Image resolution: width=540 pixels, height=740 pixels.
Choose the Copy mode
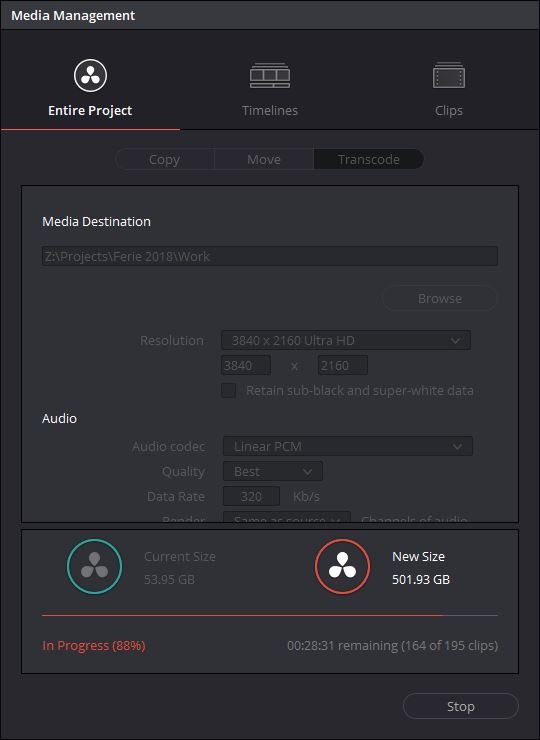[164, 160]
